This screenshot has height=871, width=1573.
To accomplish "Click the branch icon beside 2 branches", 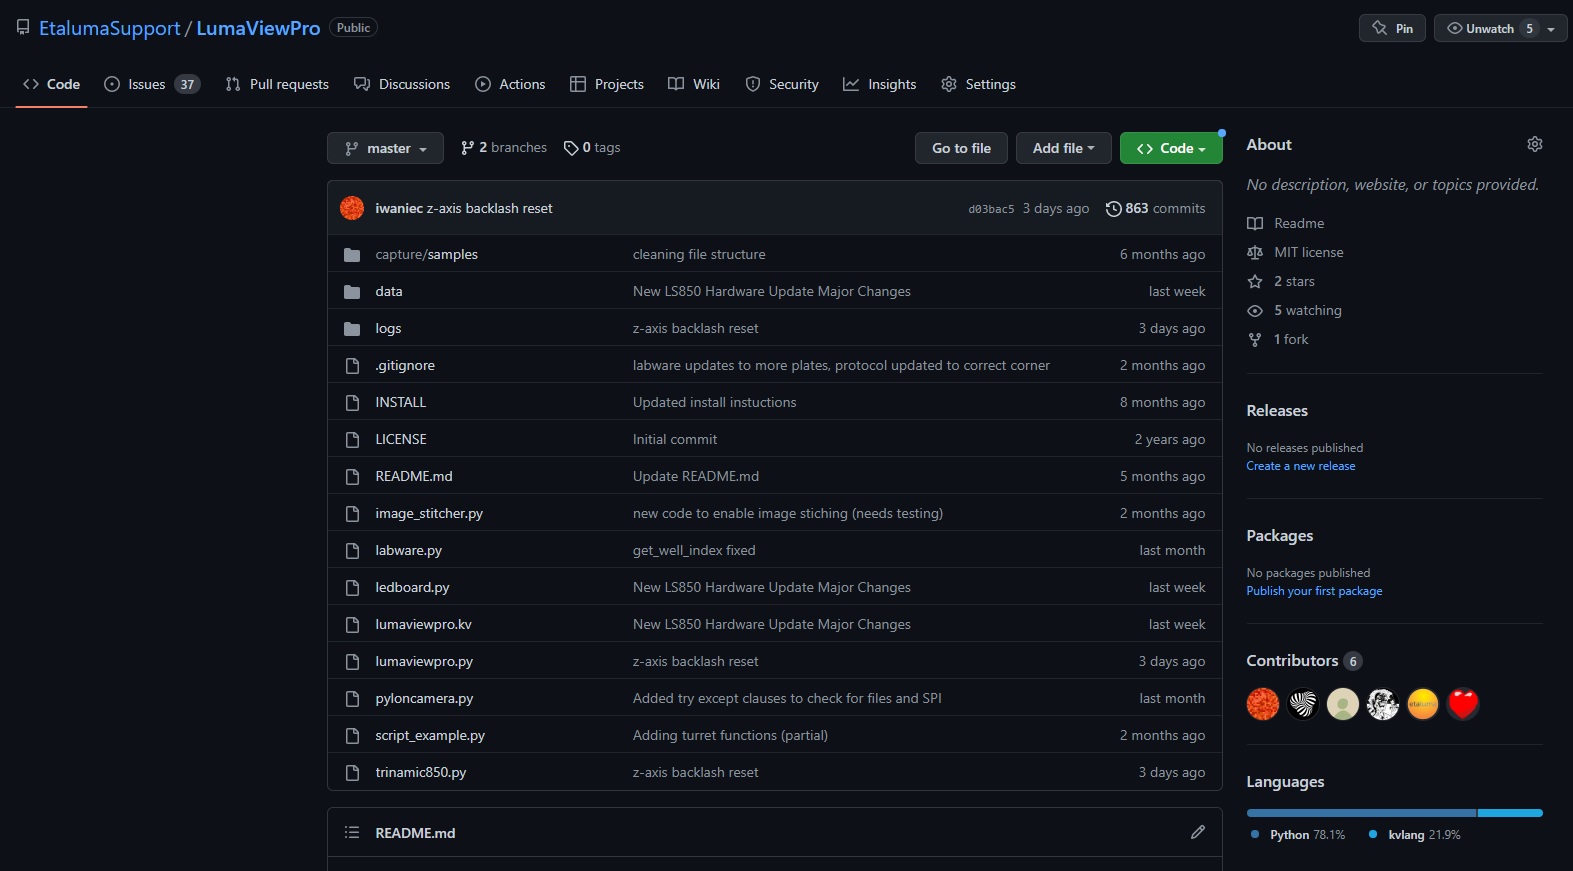I will click(x=467, y=148).
